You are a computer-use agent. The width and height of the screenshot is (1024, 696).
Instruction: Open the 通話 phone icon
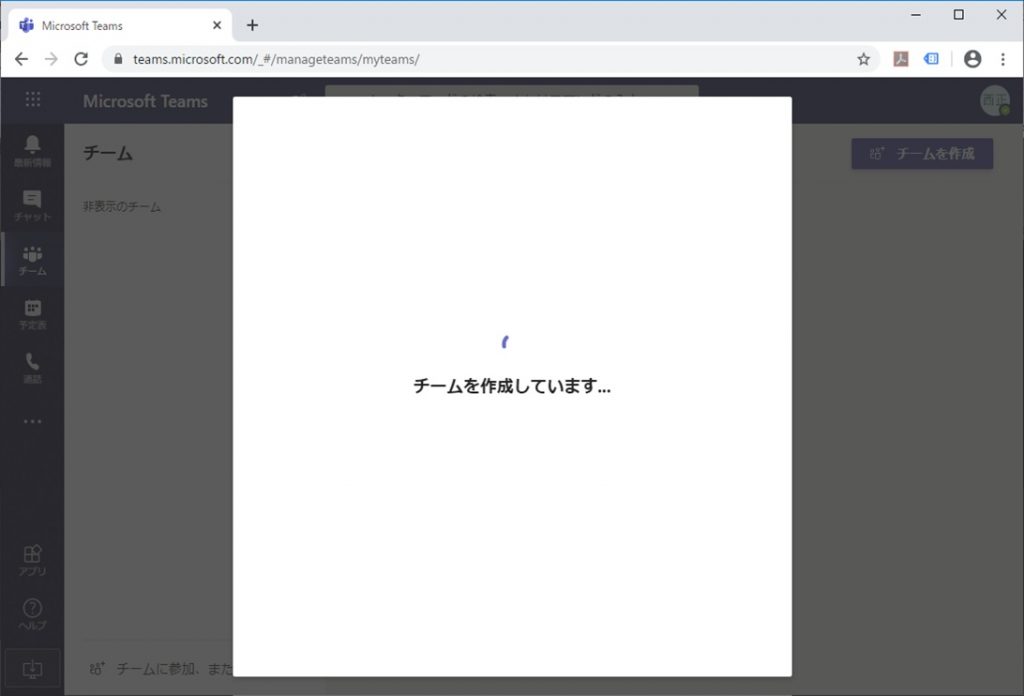(32, 367)
